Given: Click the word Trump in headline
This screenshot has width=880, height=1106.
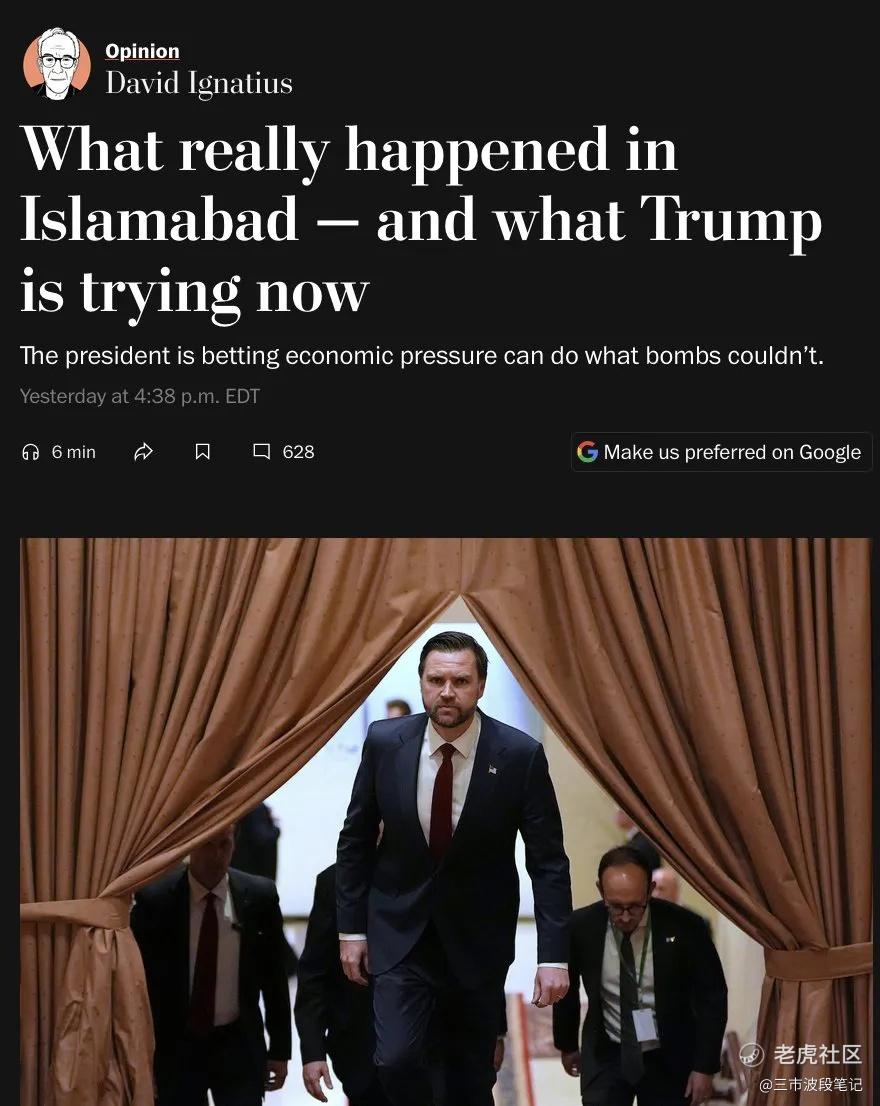Looking at the screenshot, I should 731,220.
